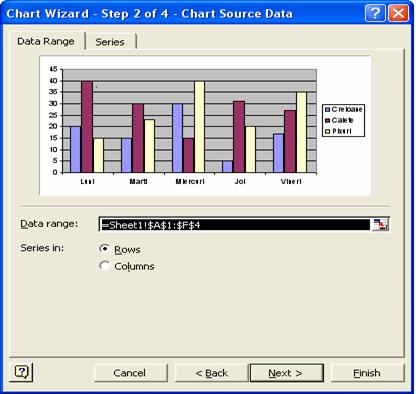Click the title bar question mark help button
This screenshot has height=394, width=416.
(375, 13)
